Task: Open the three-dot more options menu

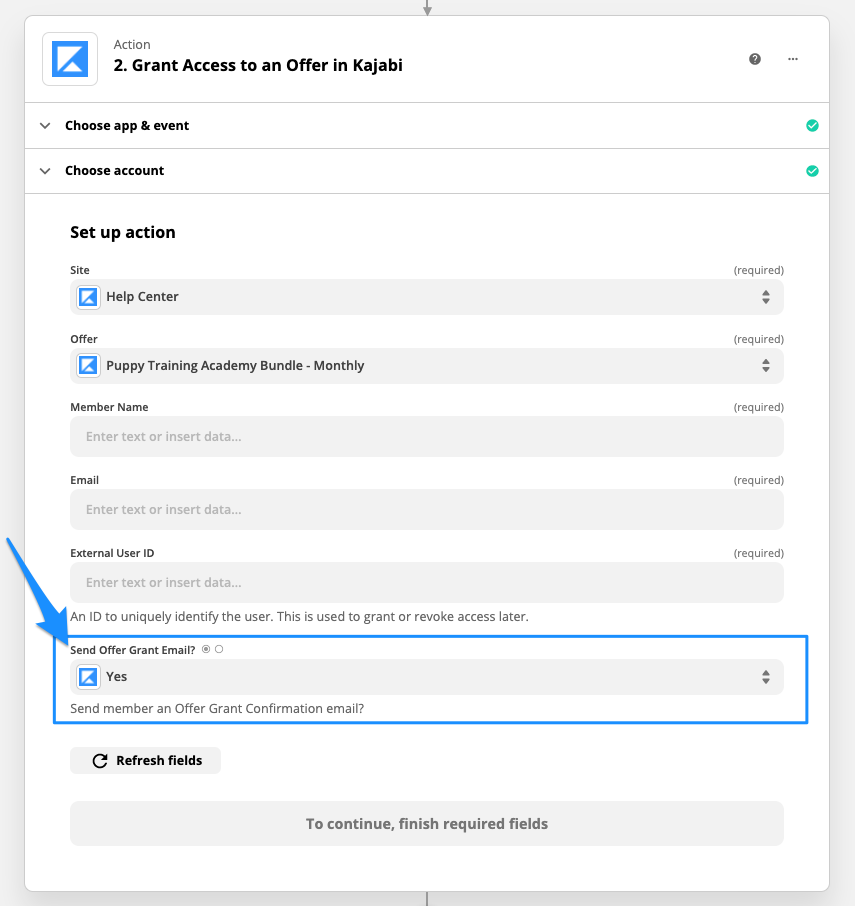Action: 793,59
